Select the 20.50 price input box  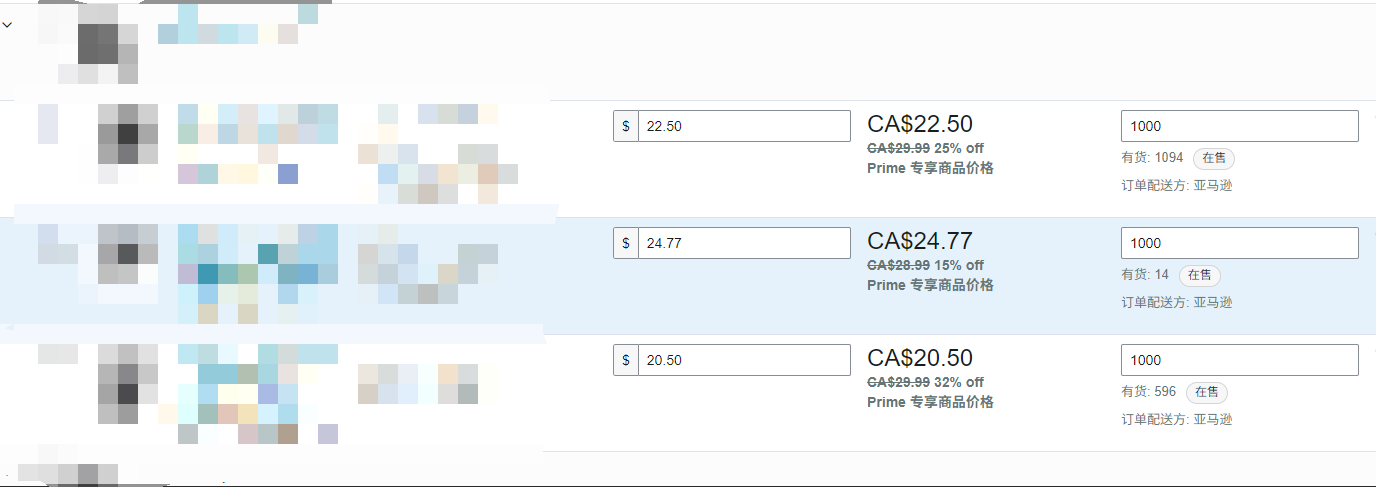point(744,360)
